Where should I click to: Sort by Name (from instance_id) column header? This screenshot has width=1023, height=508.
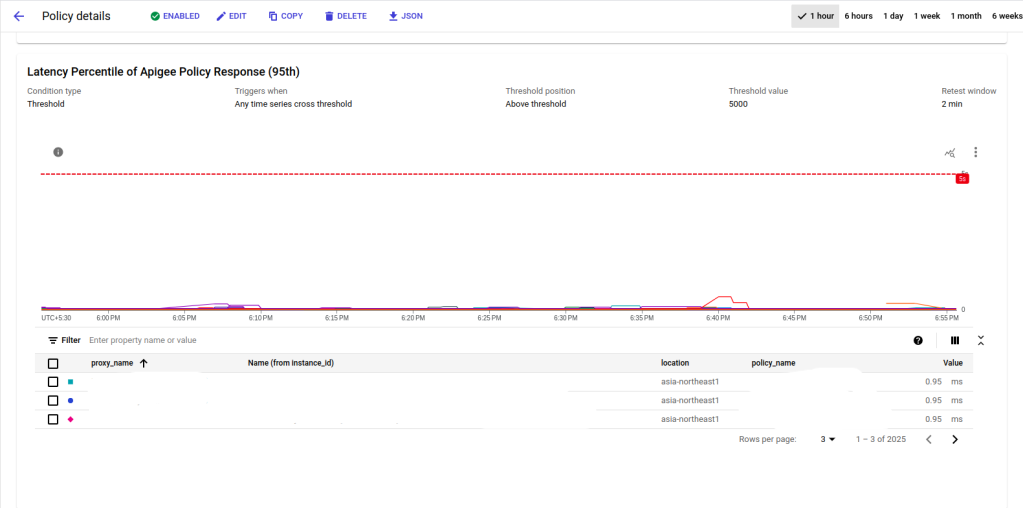(x=291, y=363)
